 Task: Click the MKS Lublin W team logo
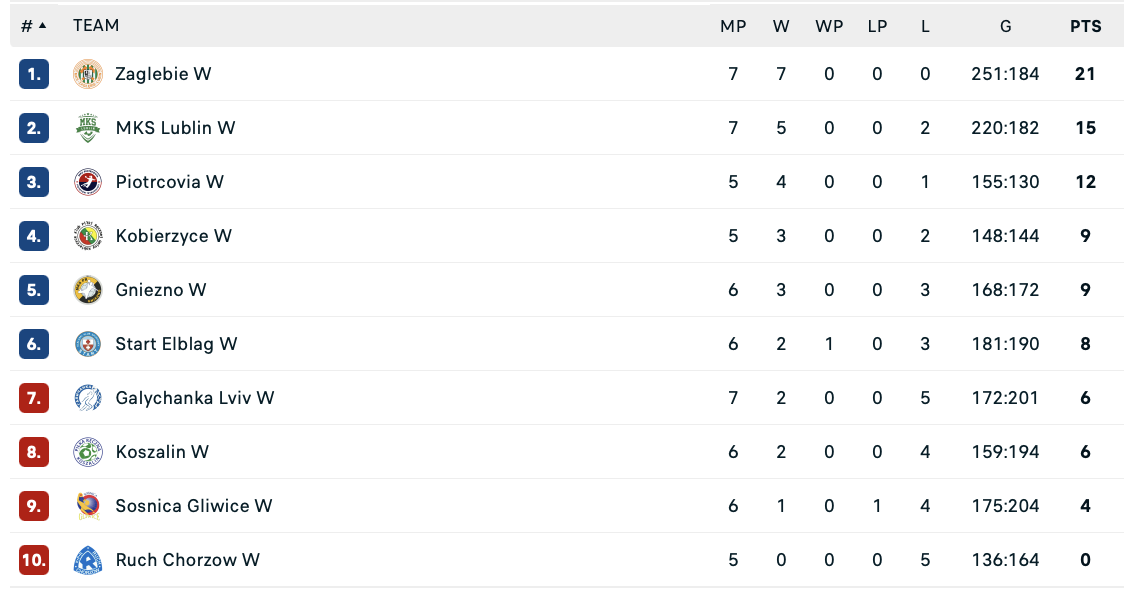88,128
